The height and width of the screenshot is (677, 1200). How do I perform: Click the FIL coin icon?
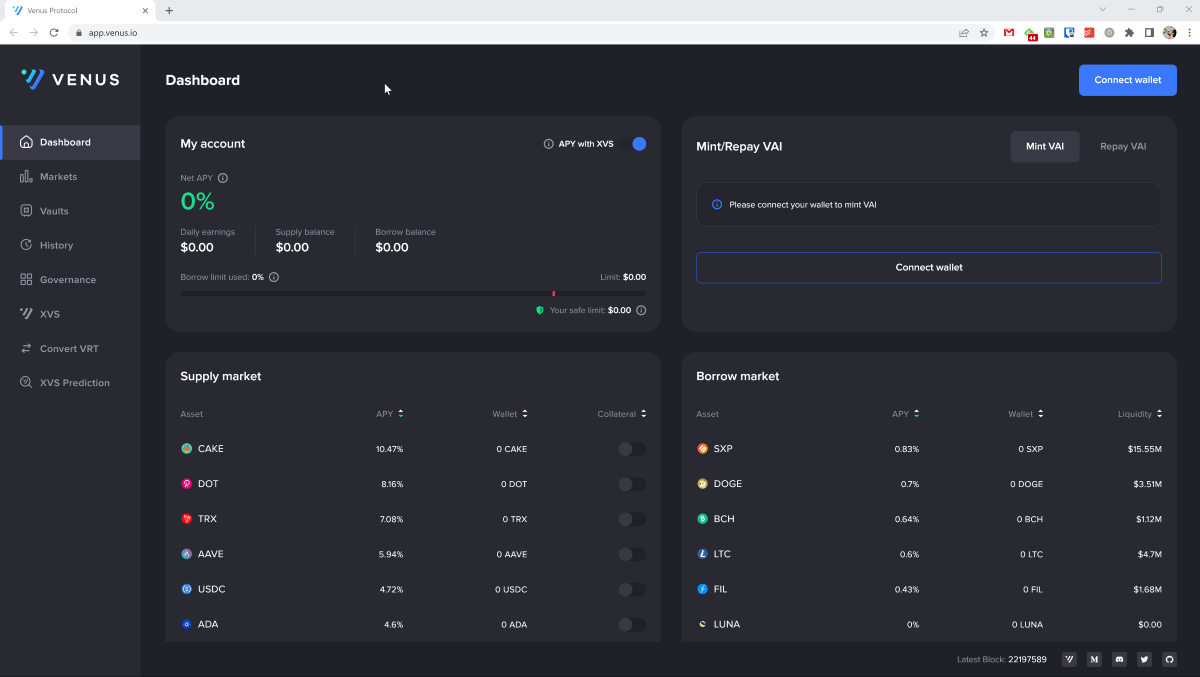702,589
